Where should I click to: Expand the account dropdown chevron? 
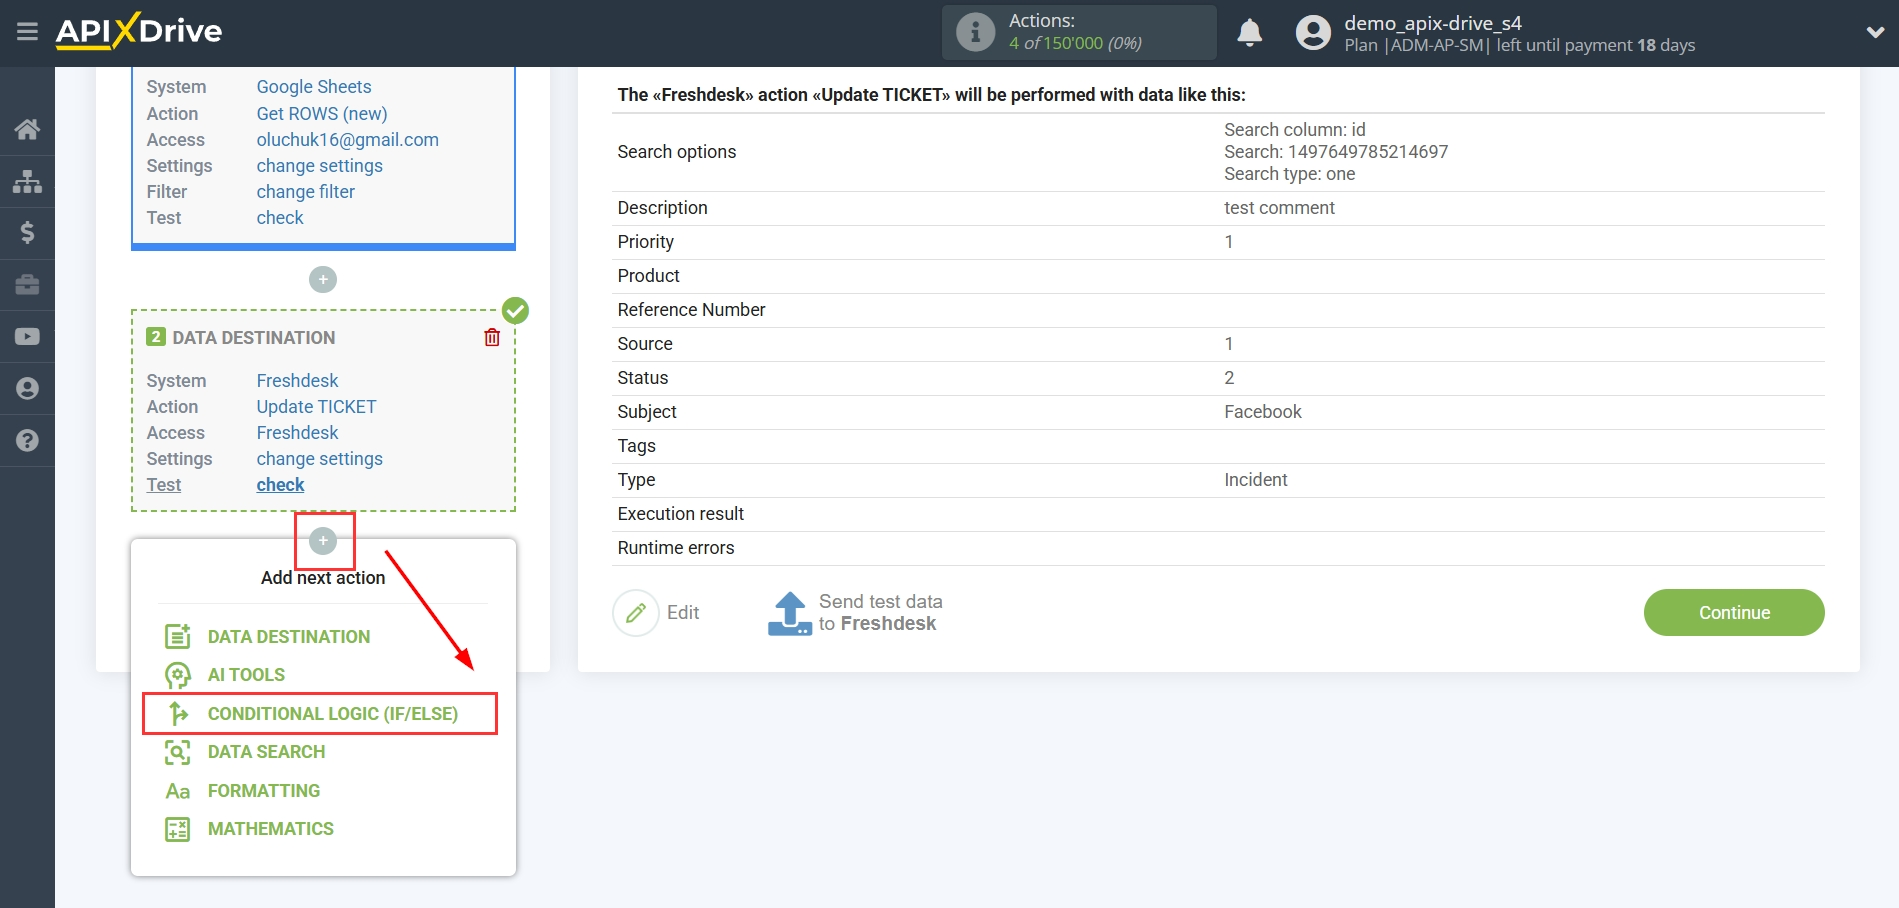1875,33
